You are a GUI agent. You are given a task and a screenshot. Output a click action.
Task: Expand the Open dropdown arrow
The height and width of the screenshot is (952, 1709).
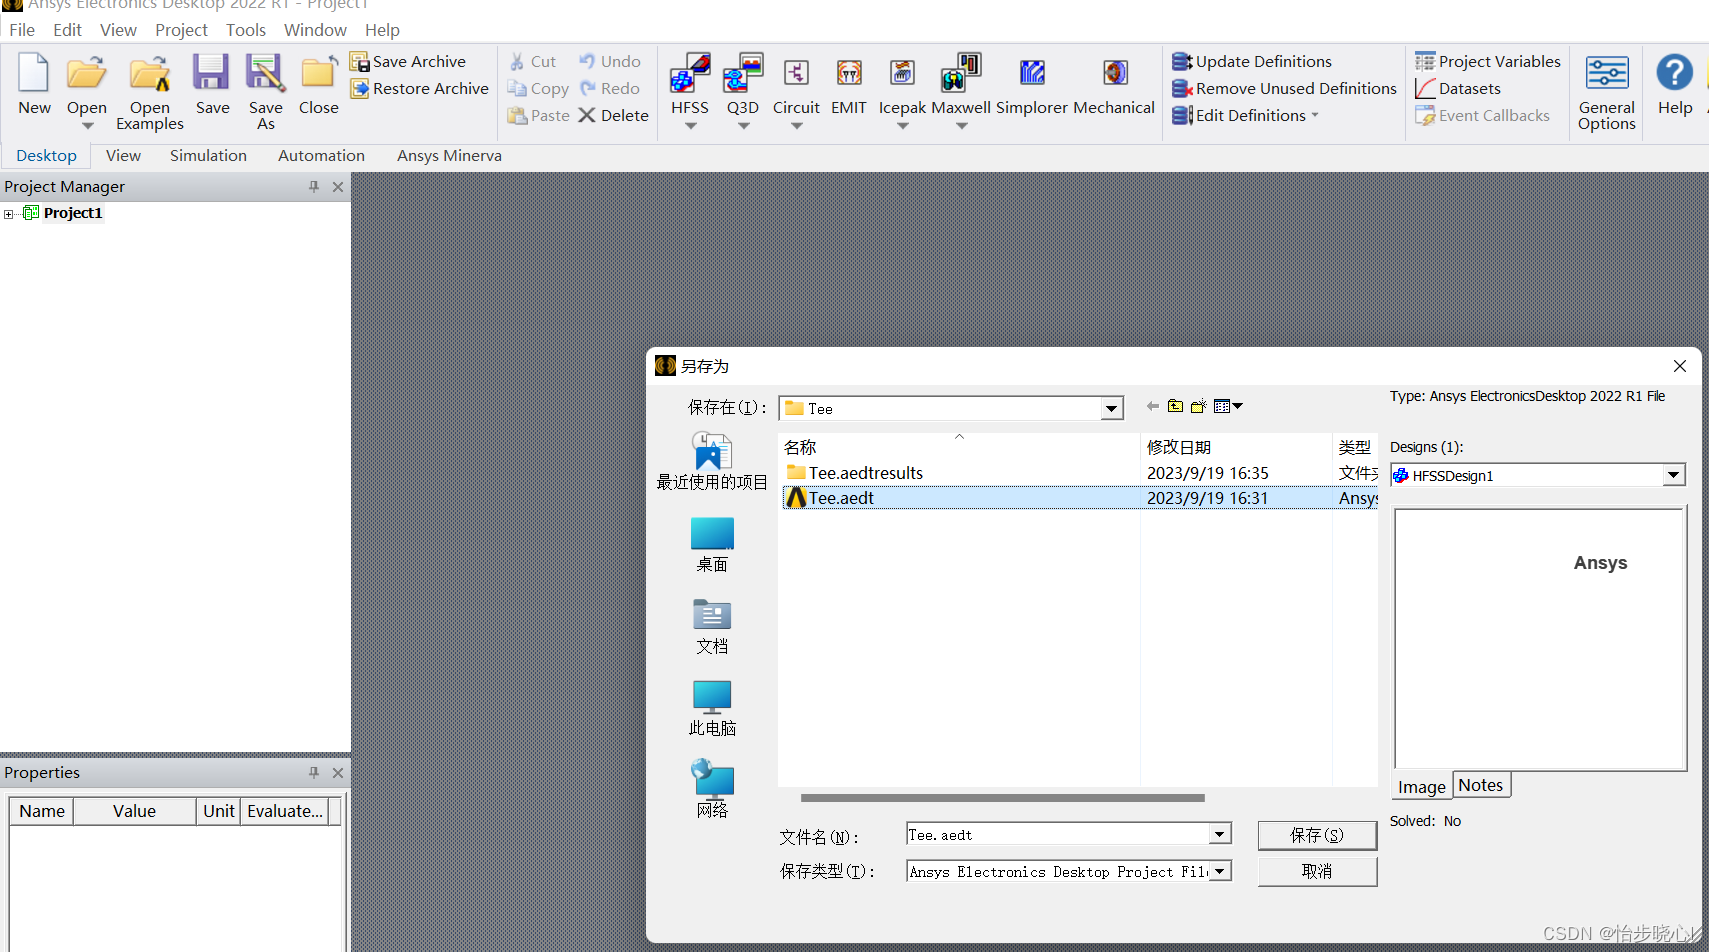[x=87, y=126]
